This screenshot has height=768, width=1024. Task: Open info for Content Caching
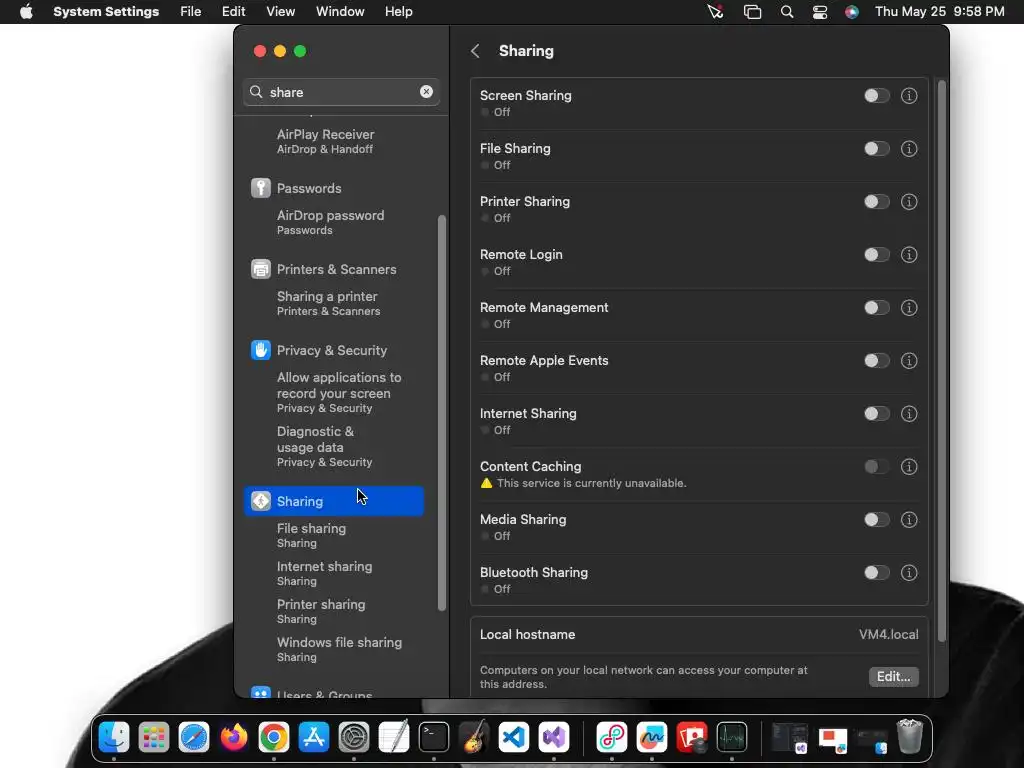click(908, 466)
